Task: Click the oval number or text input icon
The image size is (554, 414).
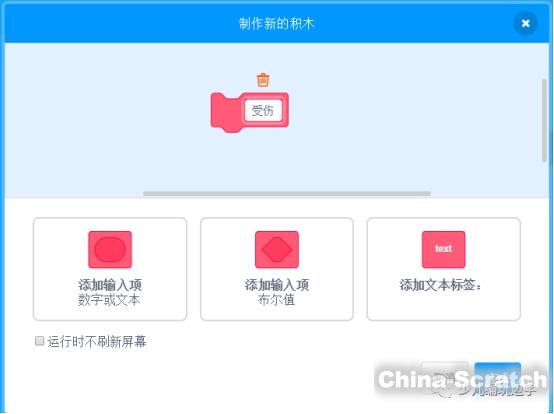Action: [110, 249]
